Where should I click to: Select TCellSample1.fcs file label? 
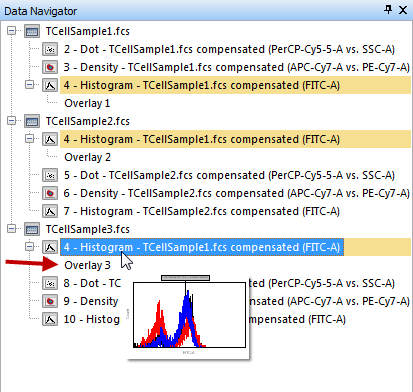[x=88, y=31]
